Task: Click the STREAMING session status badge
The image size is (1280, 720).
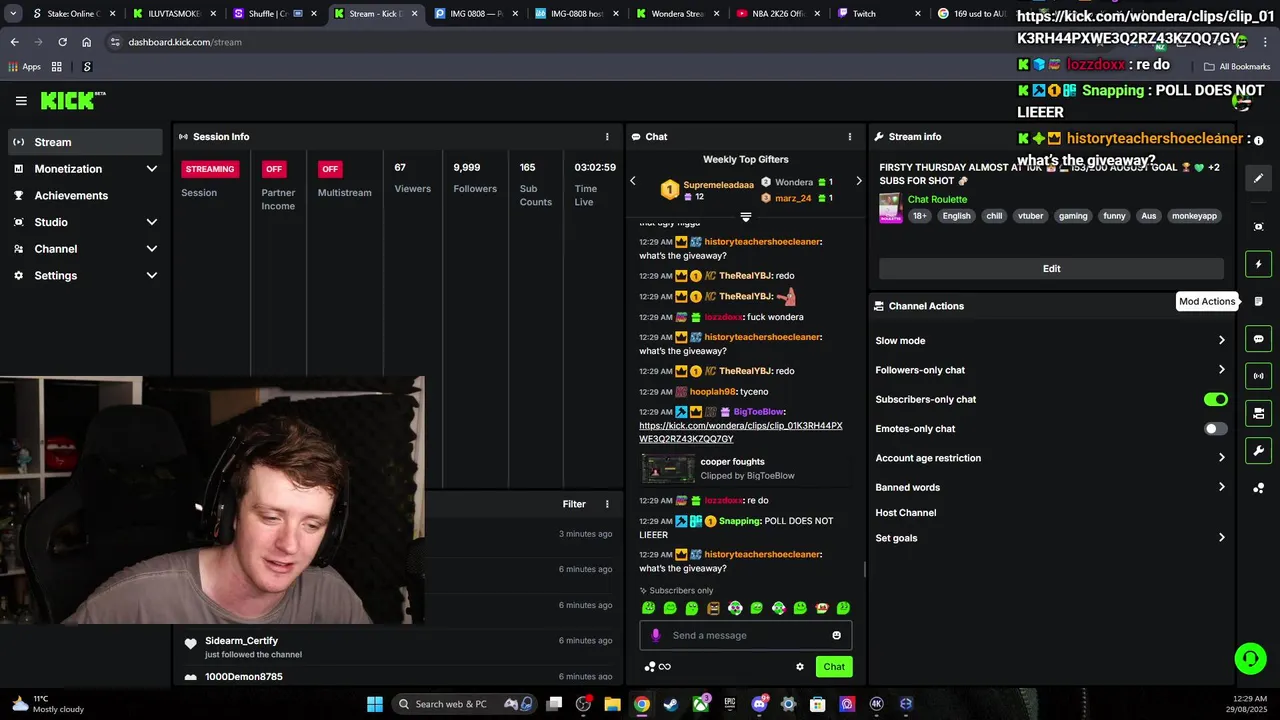Action: [x=210, y=169]
